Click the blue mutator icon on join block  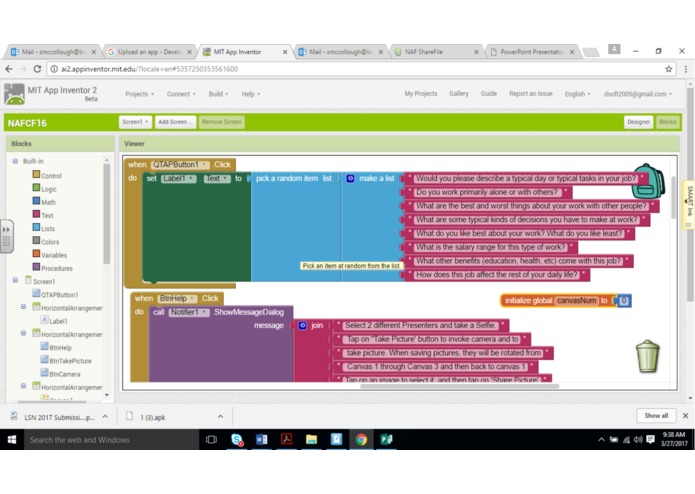point(302,326)
